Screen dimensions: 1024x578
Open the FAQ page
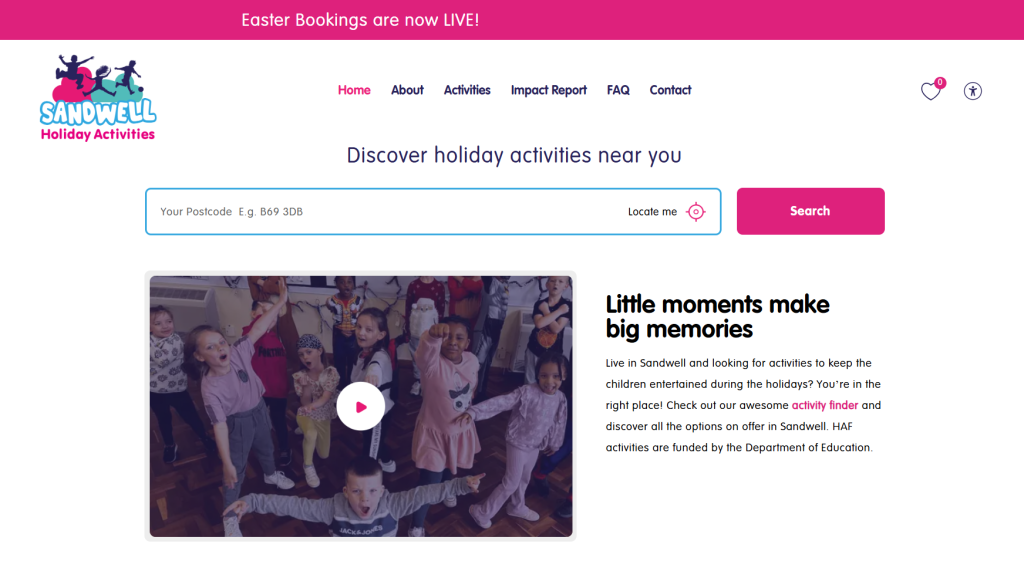618,90
